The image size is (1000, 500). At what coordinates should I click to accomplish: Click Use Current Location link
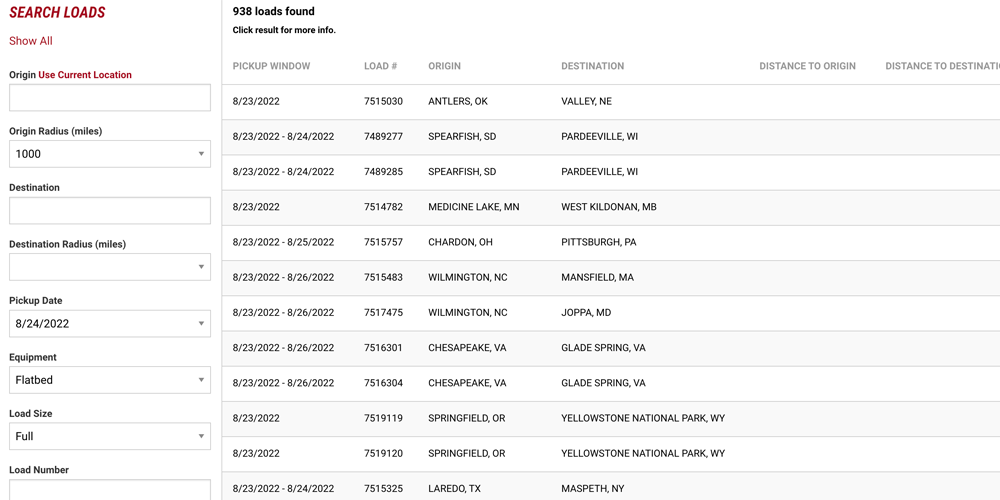85,75
